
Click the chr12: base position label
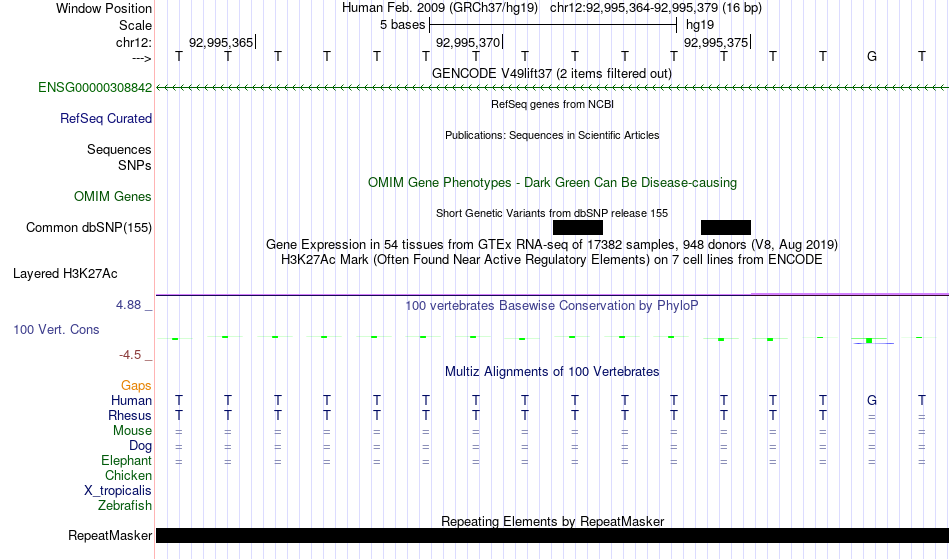pos(134,42)
